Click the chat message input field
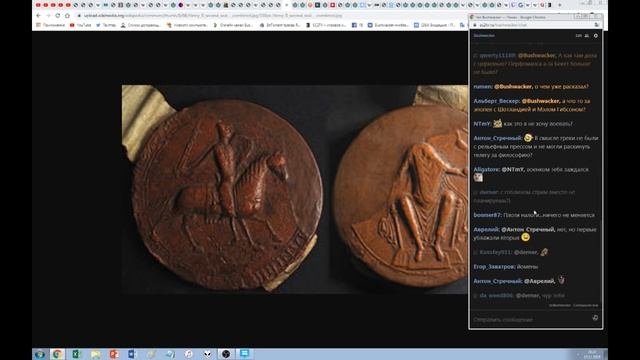Viewport: 640px width, 360px height. pos(531,319)
